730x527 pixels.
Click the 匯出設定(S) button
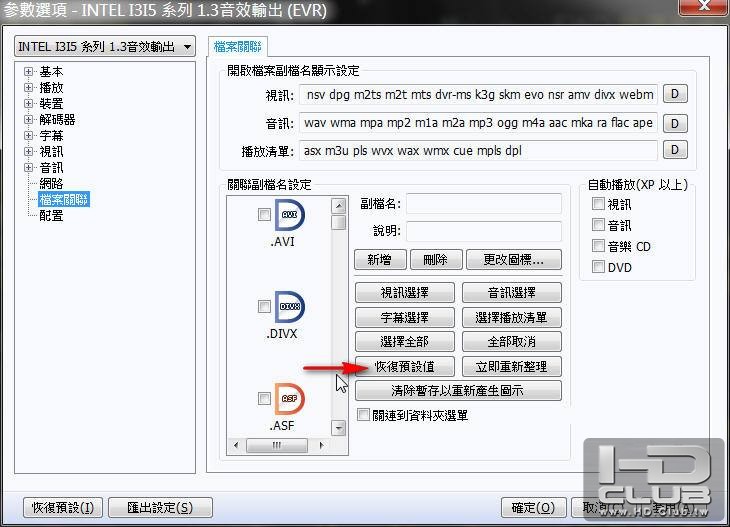(160, 507)
